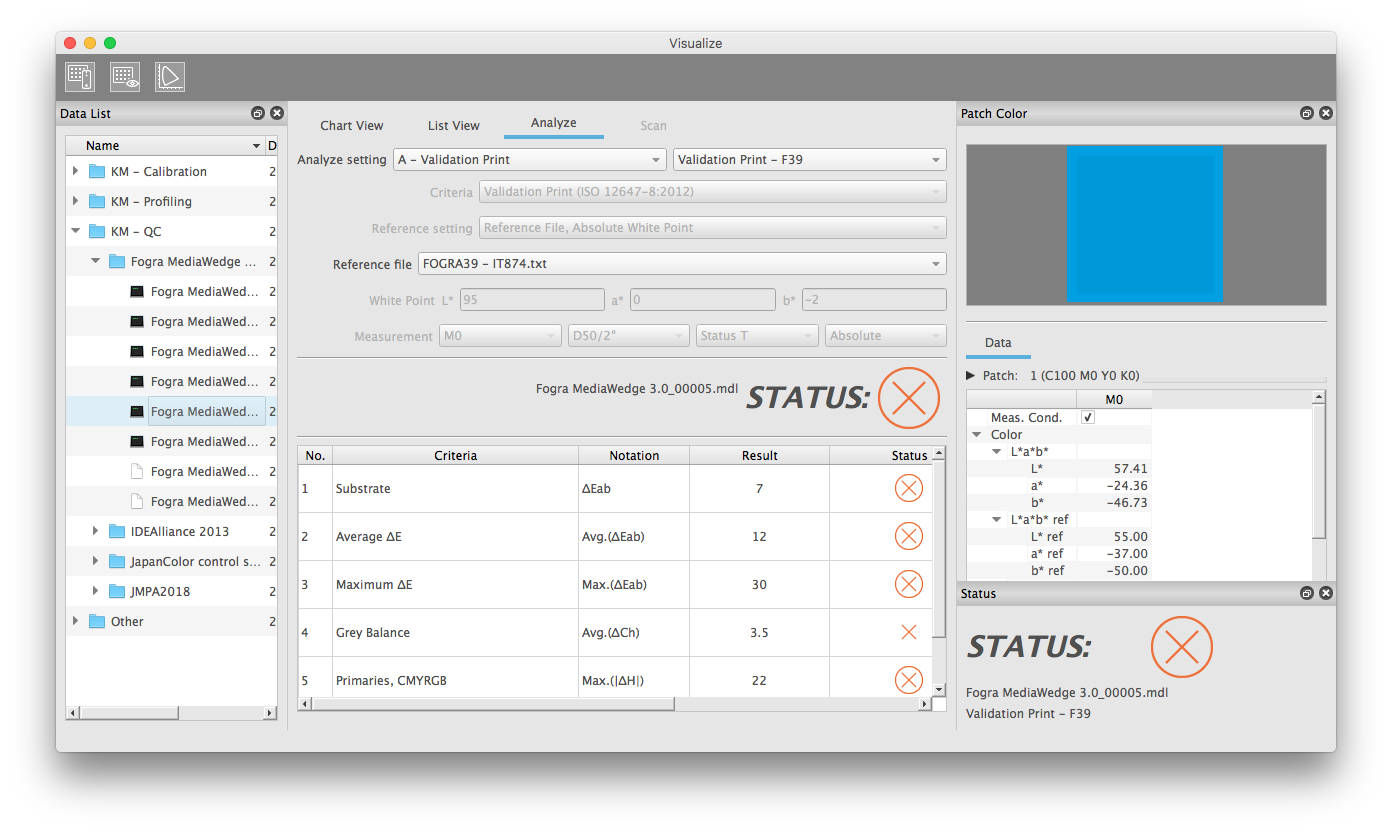Screen dimensions: 1392x832
Task: Undock the Patch Color panel
Action: pos(1306,114)
